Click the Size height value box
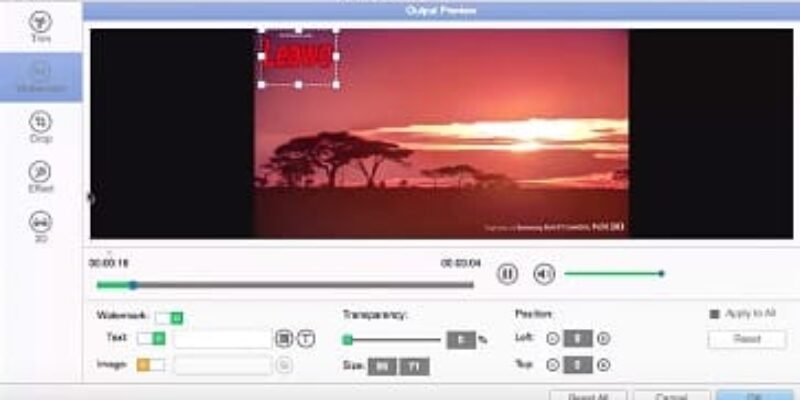Image resolution: width=800 pixels, height=400 pixels. point(414,366)
